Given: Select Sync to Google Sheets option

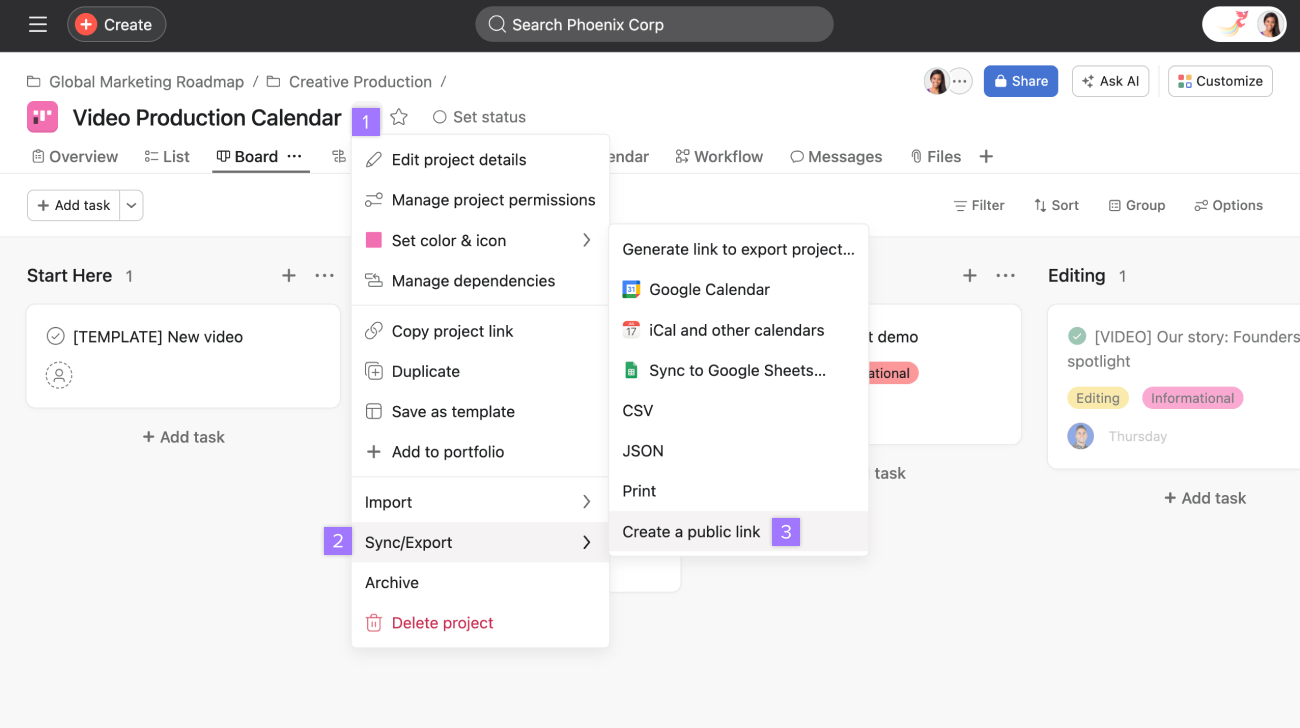Looking at the screenshot, I should click(736, 370).
